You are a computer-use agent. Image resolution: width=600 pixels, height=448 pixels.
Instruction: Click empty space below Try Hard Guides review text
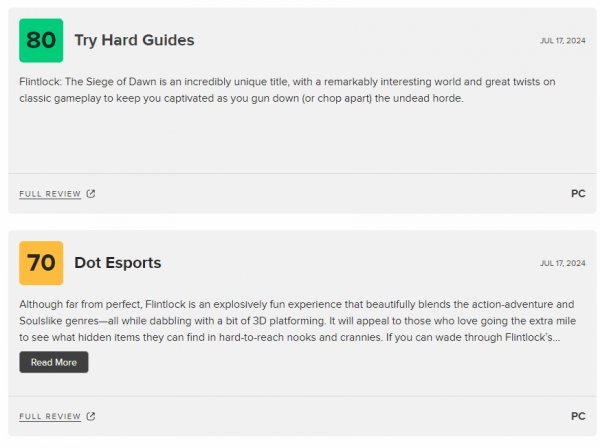click(300, 138)
